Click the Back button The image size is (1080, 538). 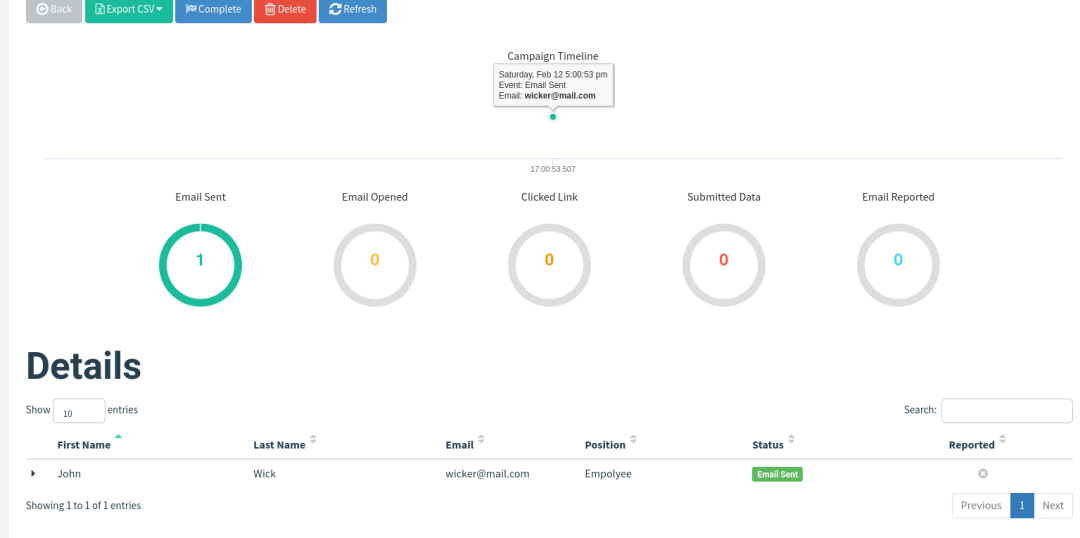tap(54, 10)
